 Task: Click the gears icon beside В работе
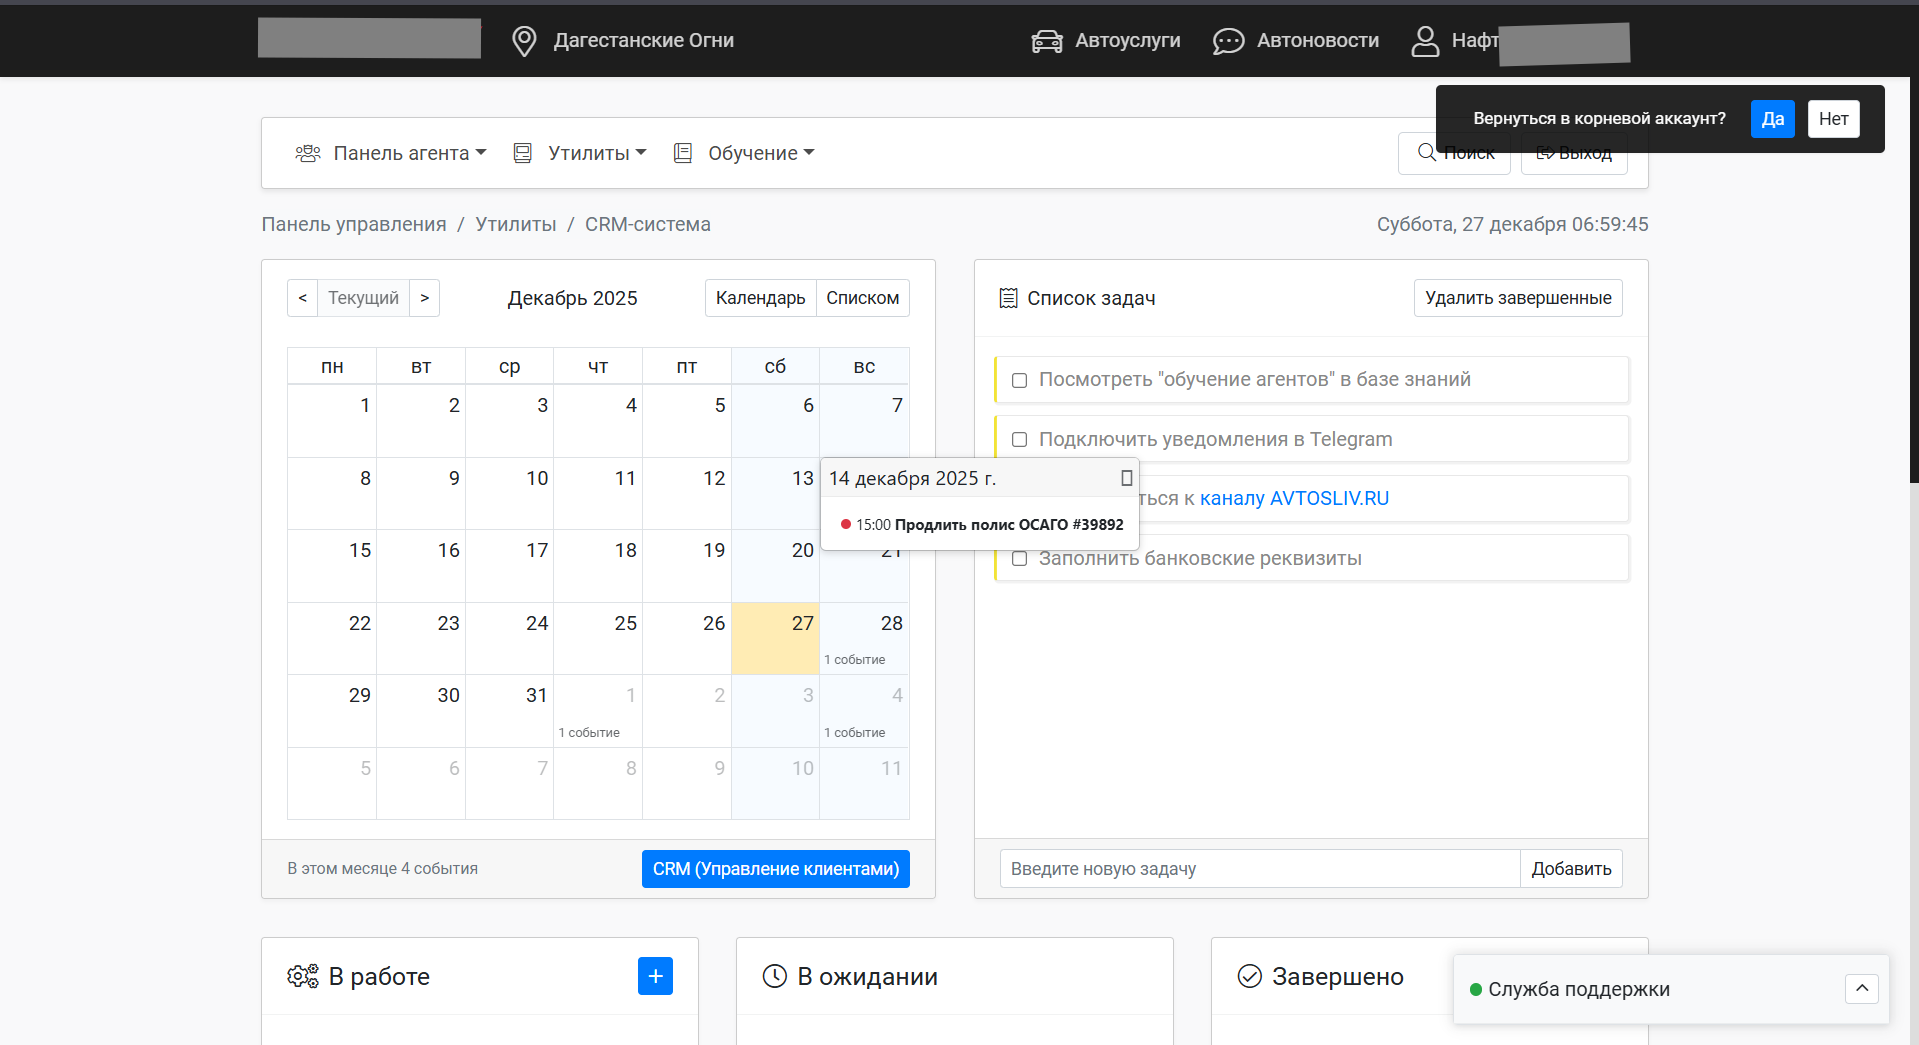tap(303, 976)
